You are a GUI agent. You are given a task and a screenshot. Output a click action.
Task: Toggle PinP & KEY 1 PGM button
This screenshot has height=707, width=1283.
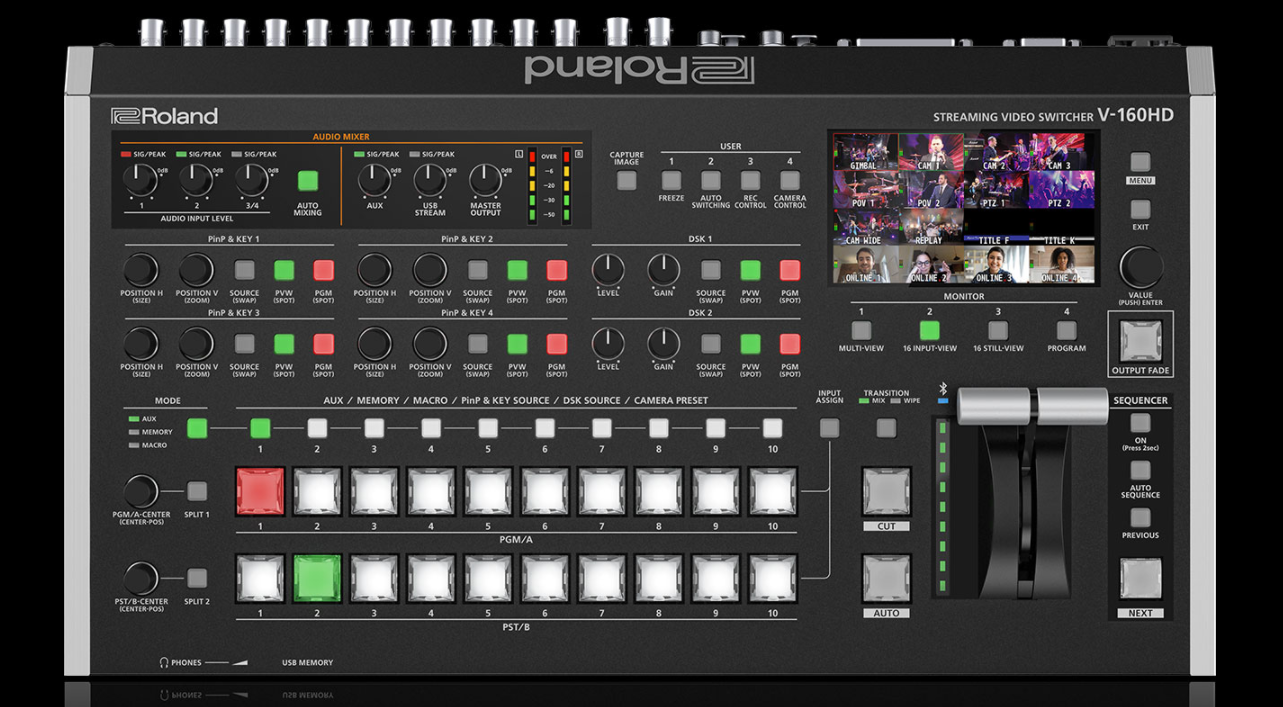(x=323, y=270)
